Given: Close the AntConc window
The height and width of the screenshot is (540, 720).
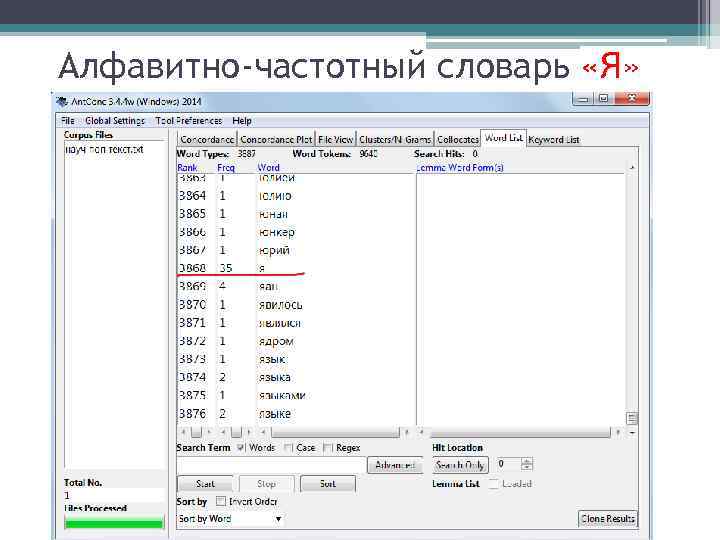Looking at the screenshot, I should tap(632, 98).
